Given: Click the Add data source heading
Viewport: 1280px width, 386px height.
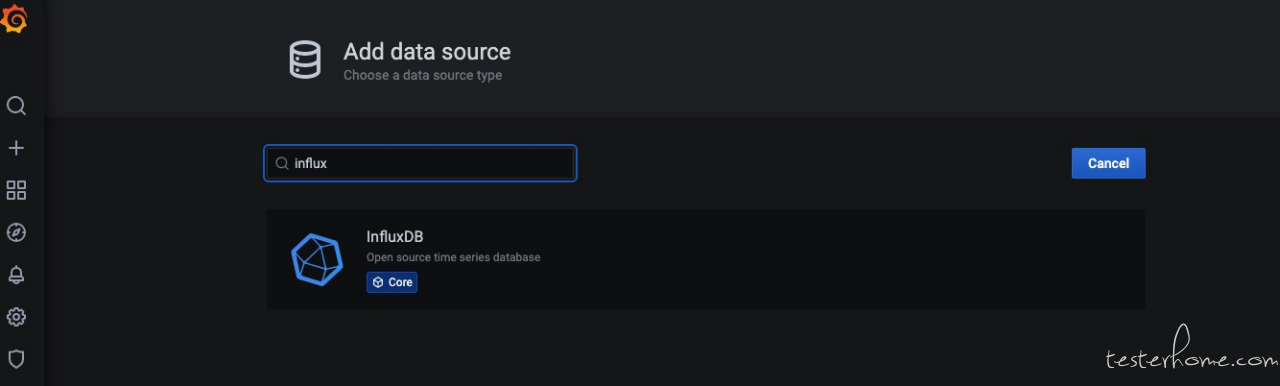Looking at the screenshot, I should [427, 52].
